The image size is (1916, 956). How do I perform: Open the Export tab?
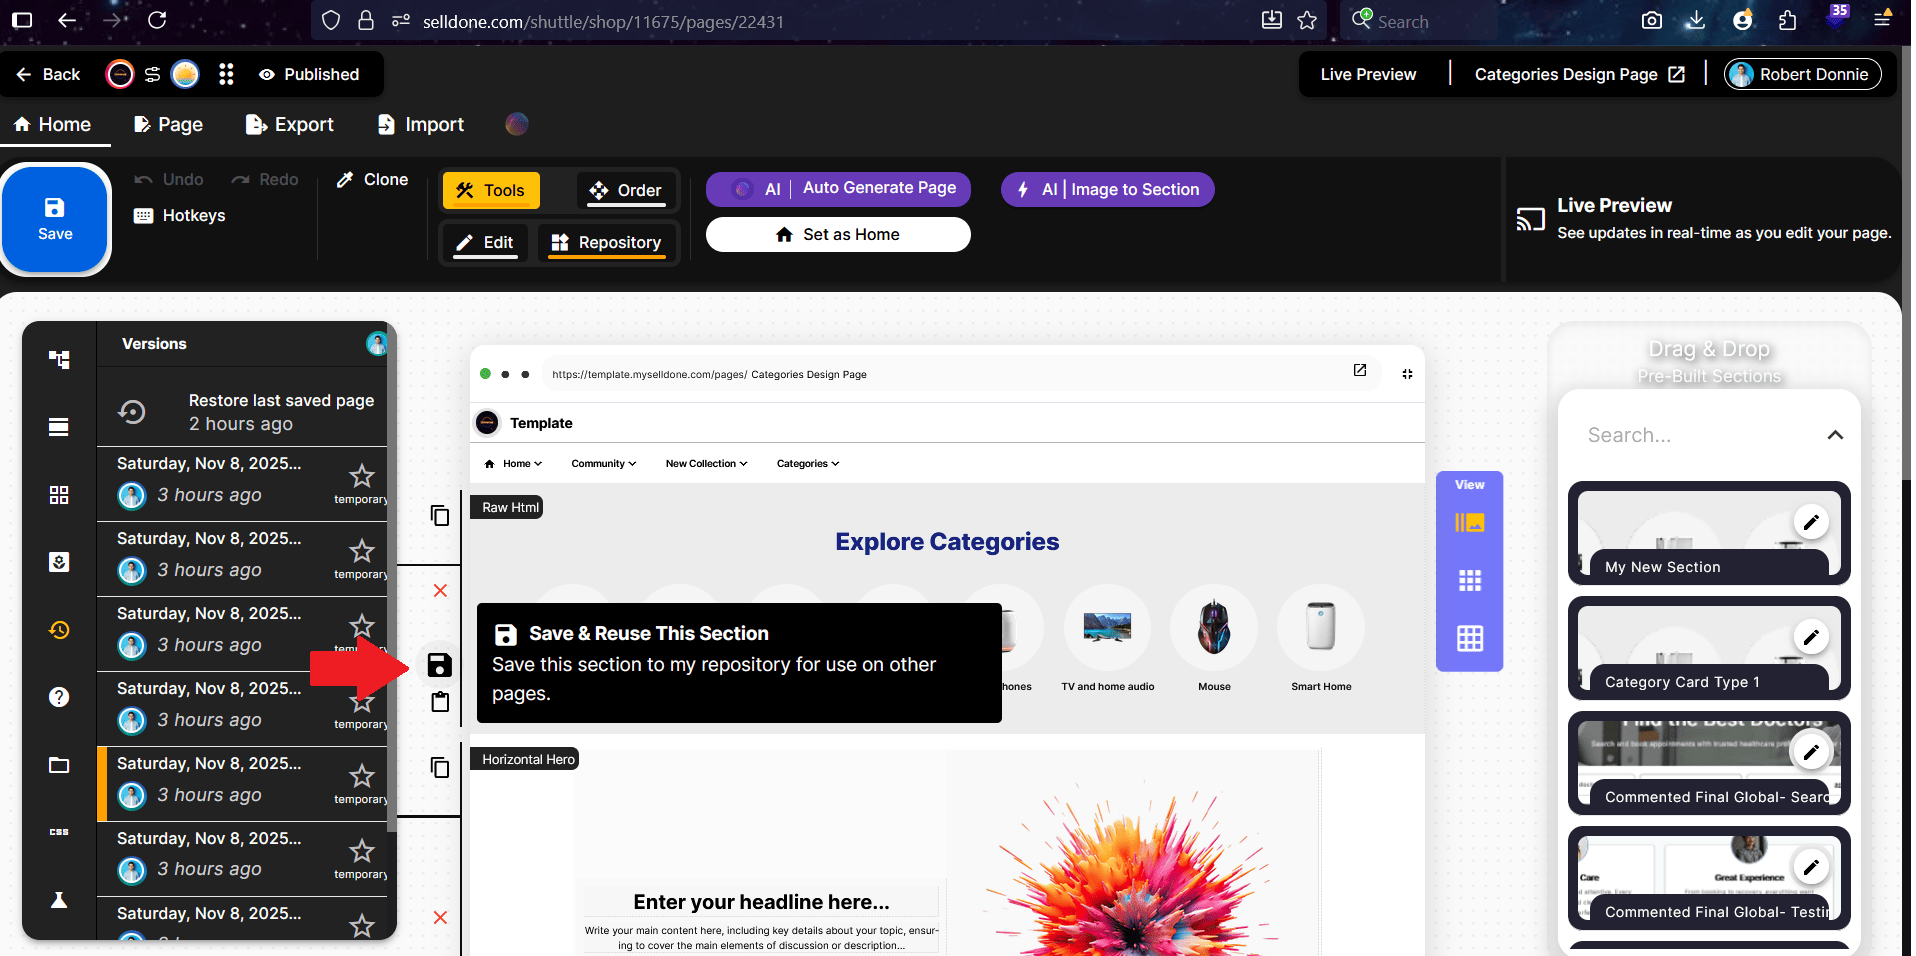point(290,124)
